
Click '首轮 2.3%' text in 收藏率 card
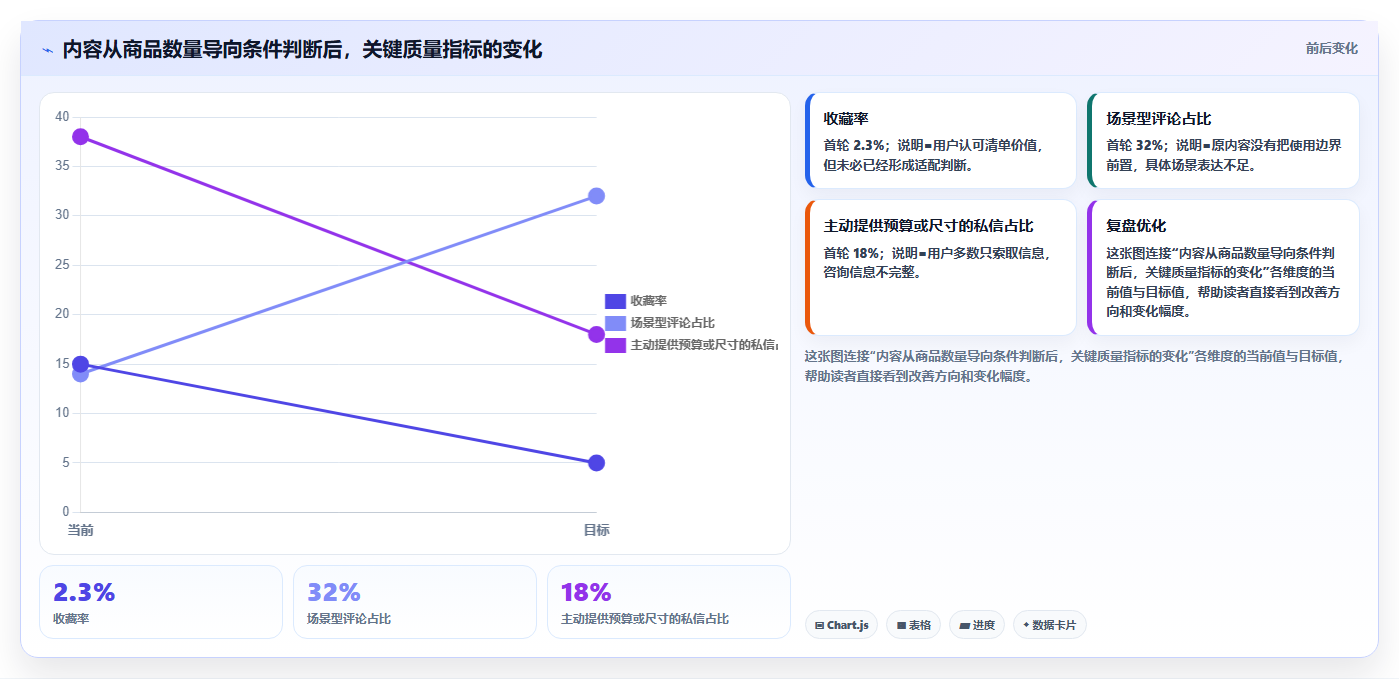(853, 145)
